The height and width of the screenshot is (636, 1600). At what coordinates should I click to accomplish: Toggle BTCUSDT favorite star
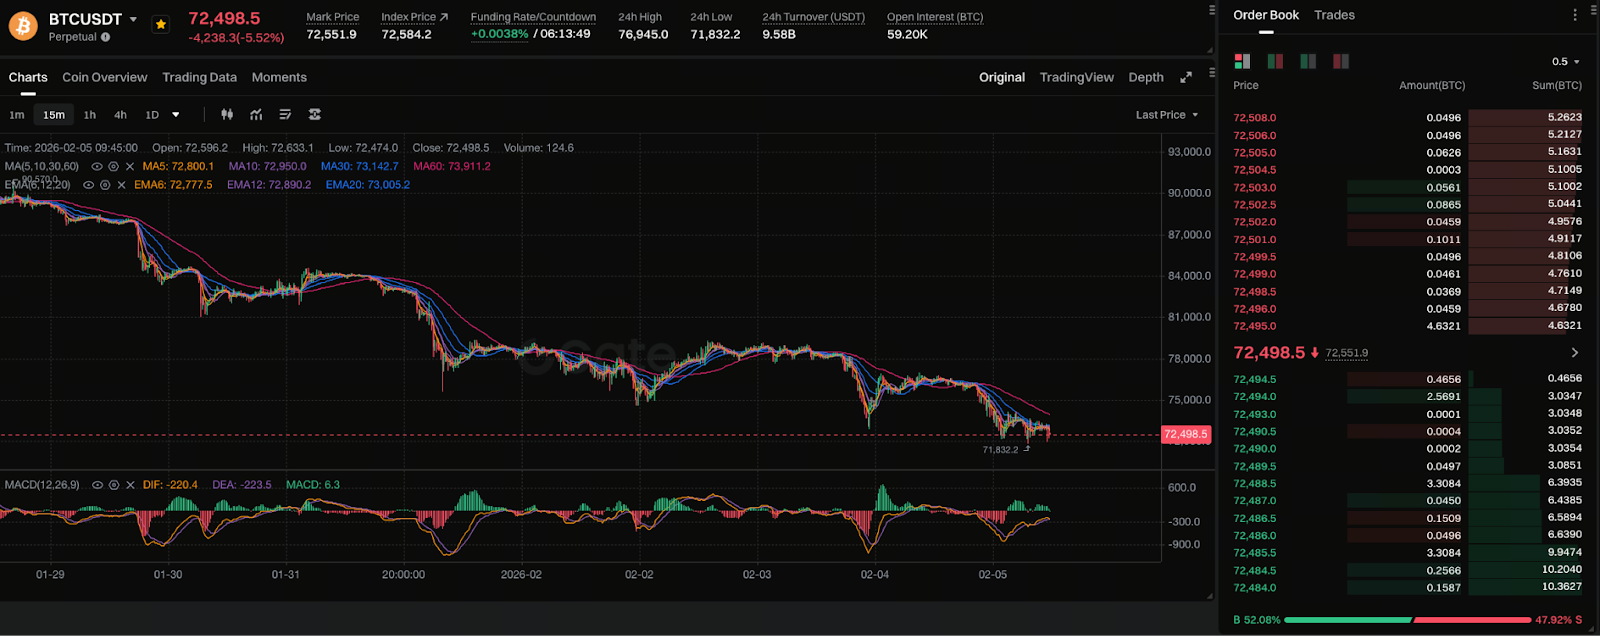[x=161, y=25]
